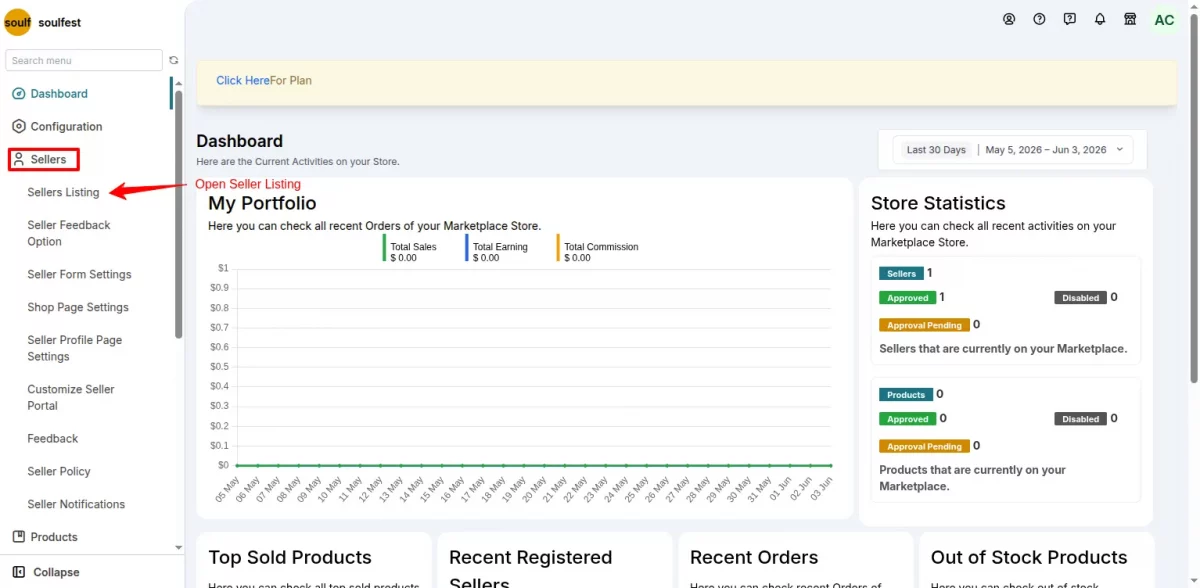
Task: Click the Products count badge
Action: point(906,394)
